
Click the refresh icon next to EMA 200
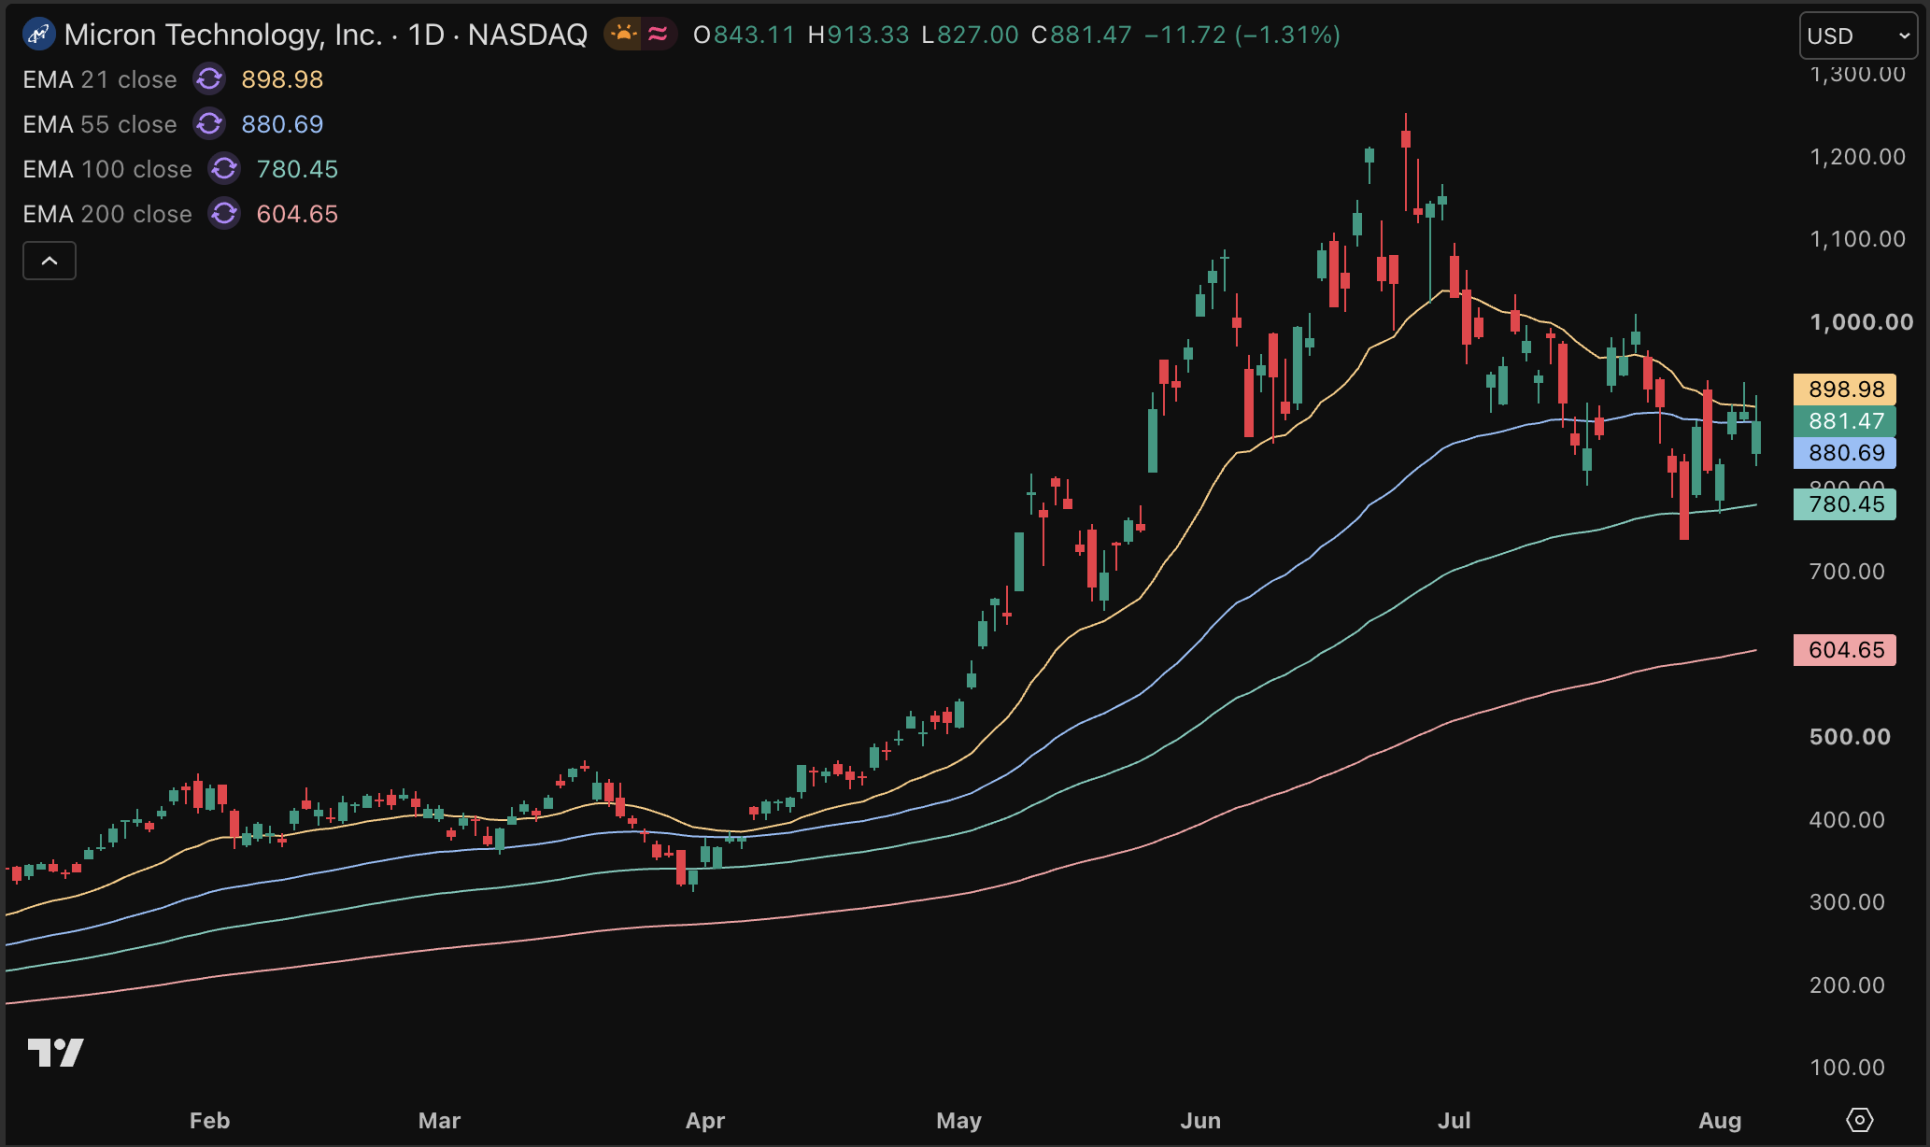click(x=224, y=214)
